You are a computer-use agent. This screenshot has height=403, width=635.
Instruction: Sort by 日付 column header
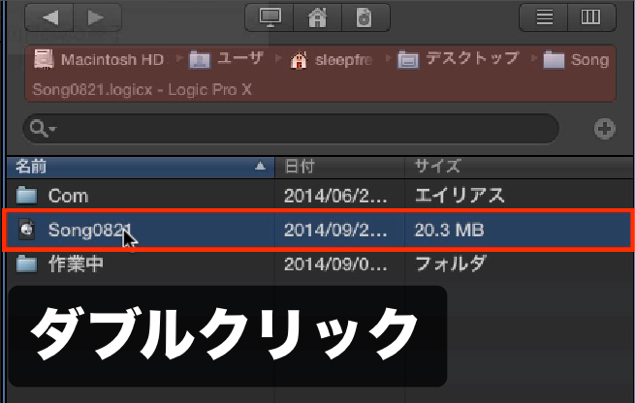[x=339, y=166]
